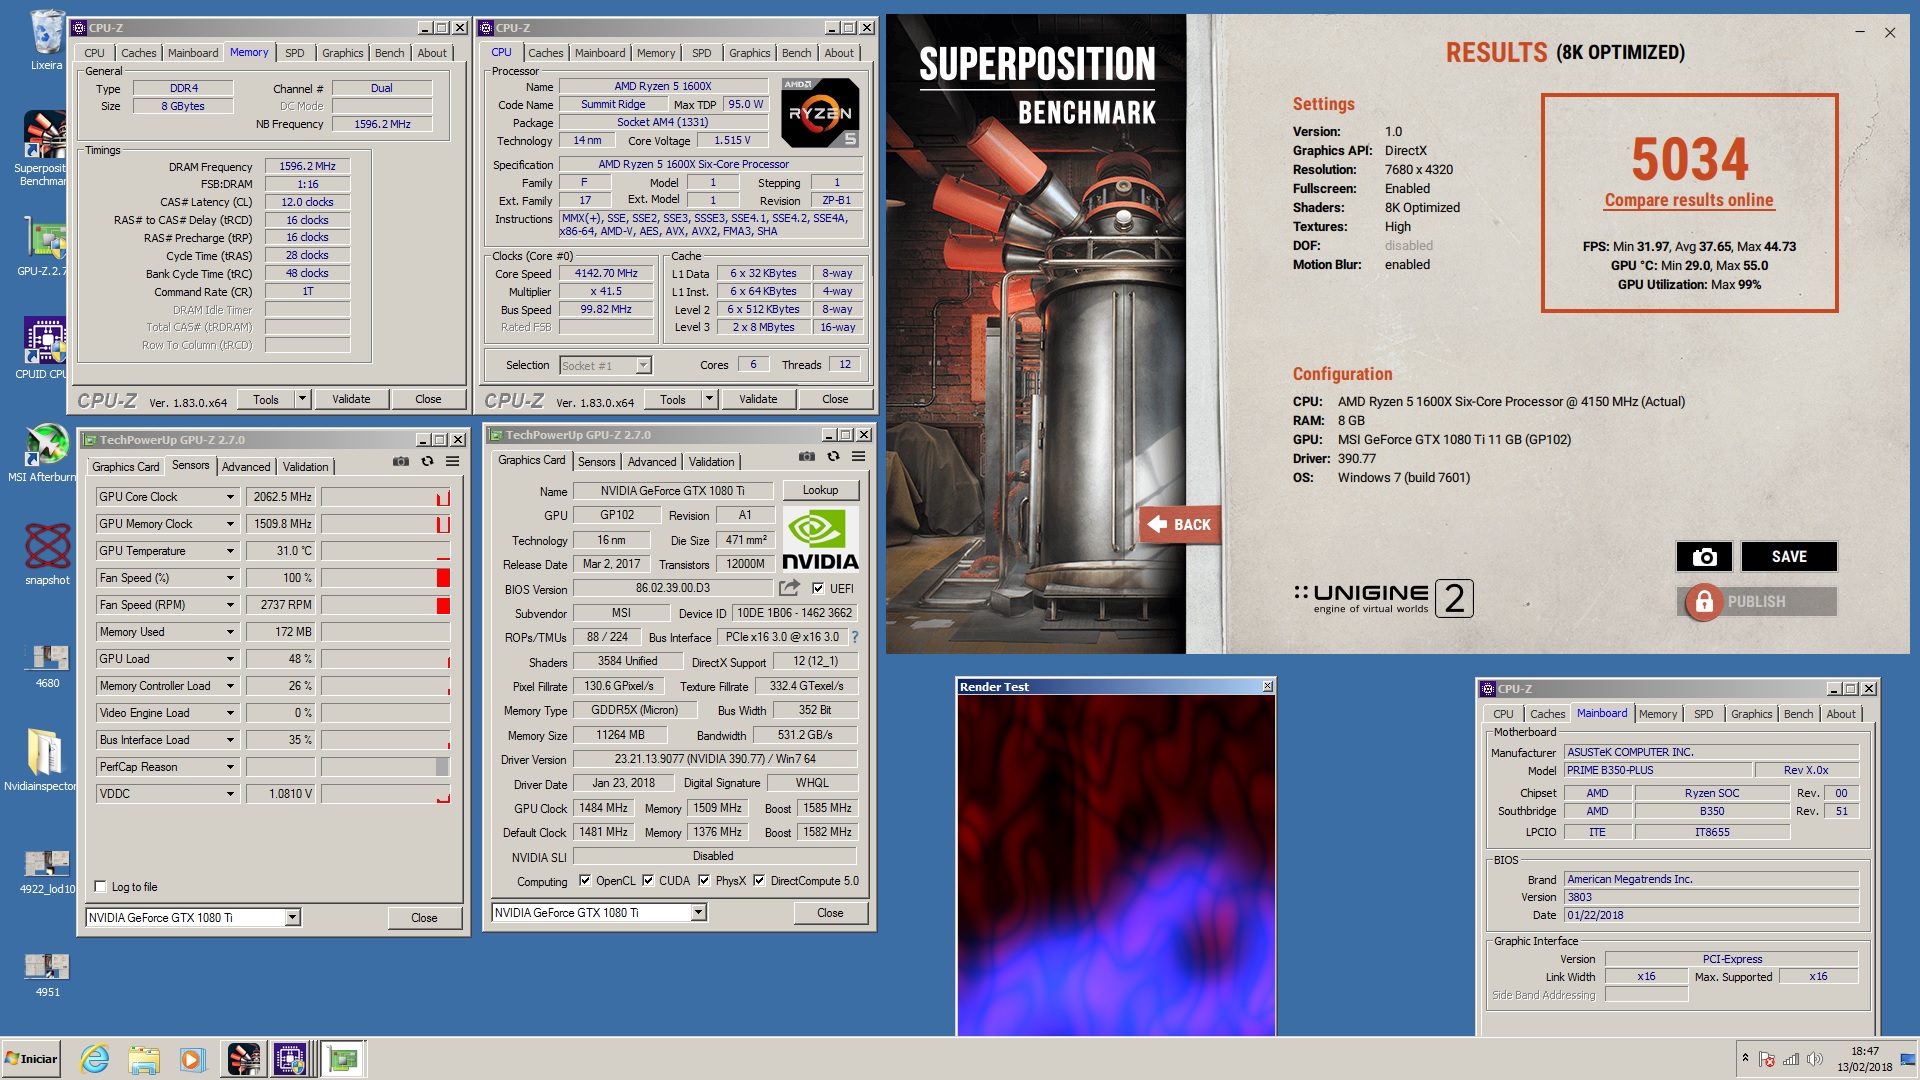Open the Nvidiainspector folder on desktop
1920x1080 pixels.
coord(45,759)
